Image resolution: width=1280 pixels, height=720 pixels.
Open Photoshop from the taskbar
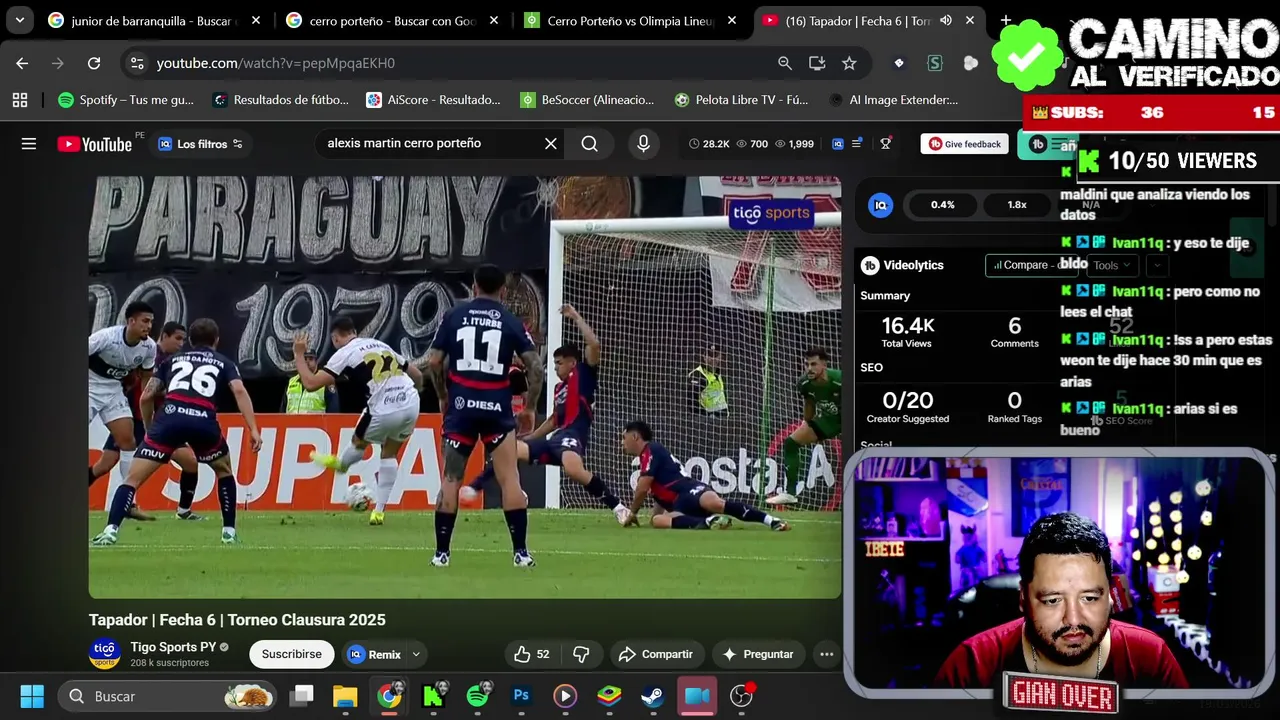click(x=521, y=696)
